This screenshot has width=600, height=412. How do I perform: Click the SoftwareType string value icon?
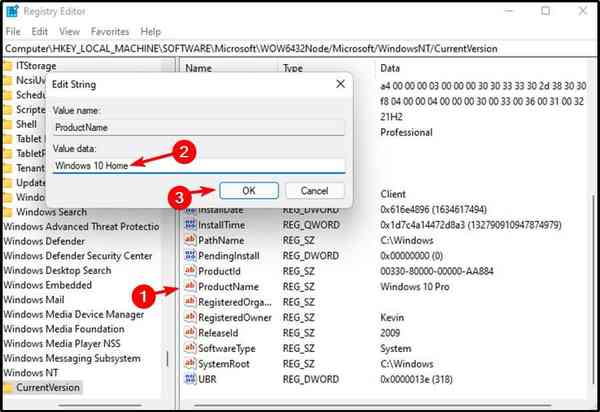[190, 348]
